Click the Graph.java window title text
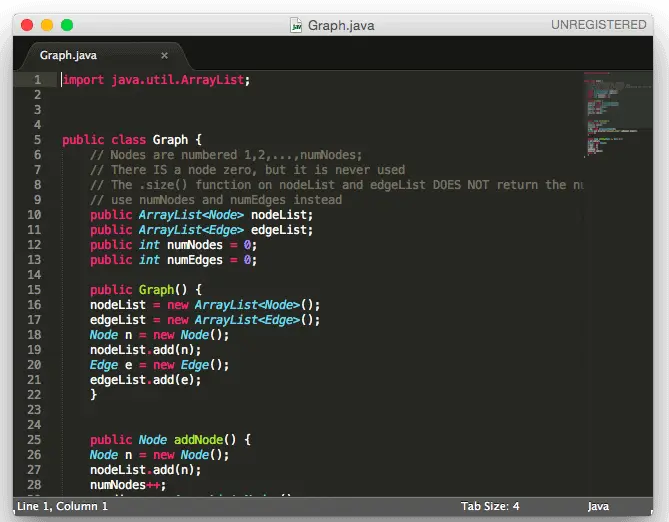669x522 pixels. coord(341,25)
